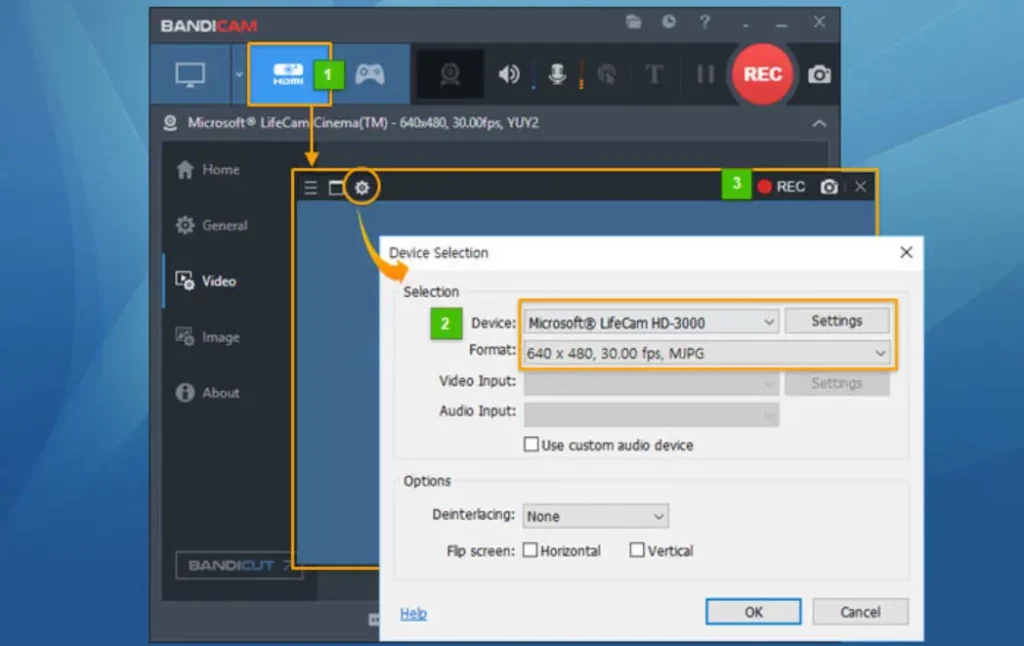1024x646 pixels.
Task: Enable Use custom audio device checkbox
Action: (531, 445)
